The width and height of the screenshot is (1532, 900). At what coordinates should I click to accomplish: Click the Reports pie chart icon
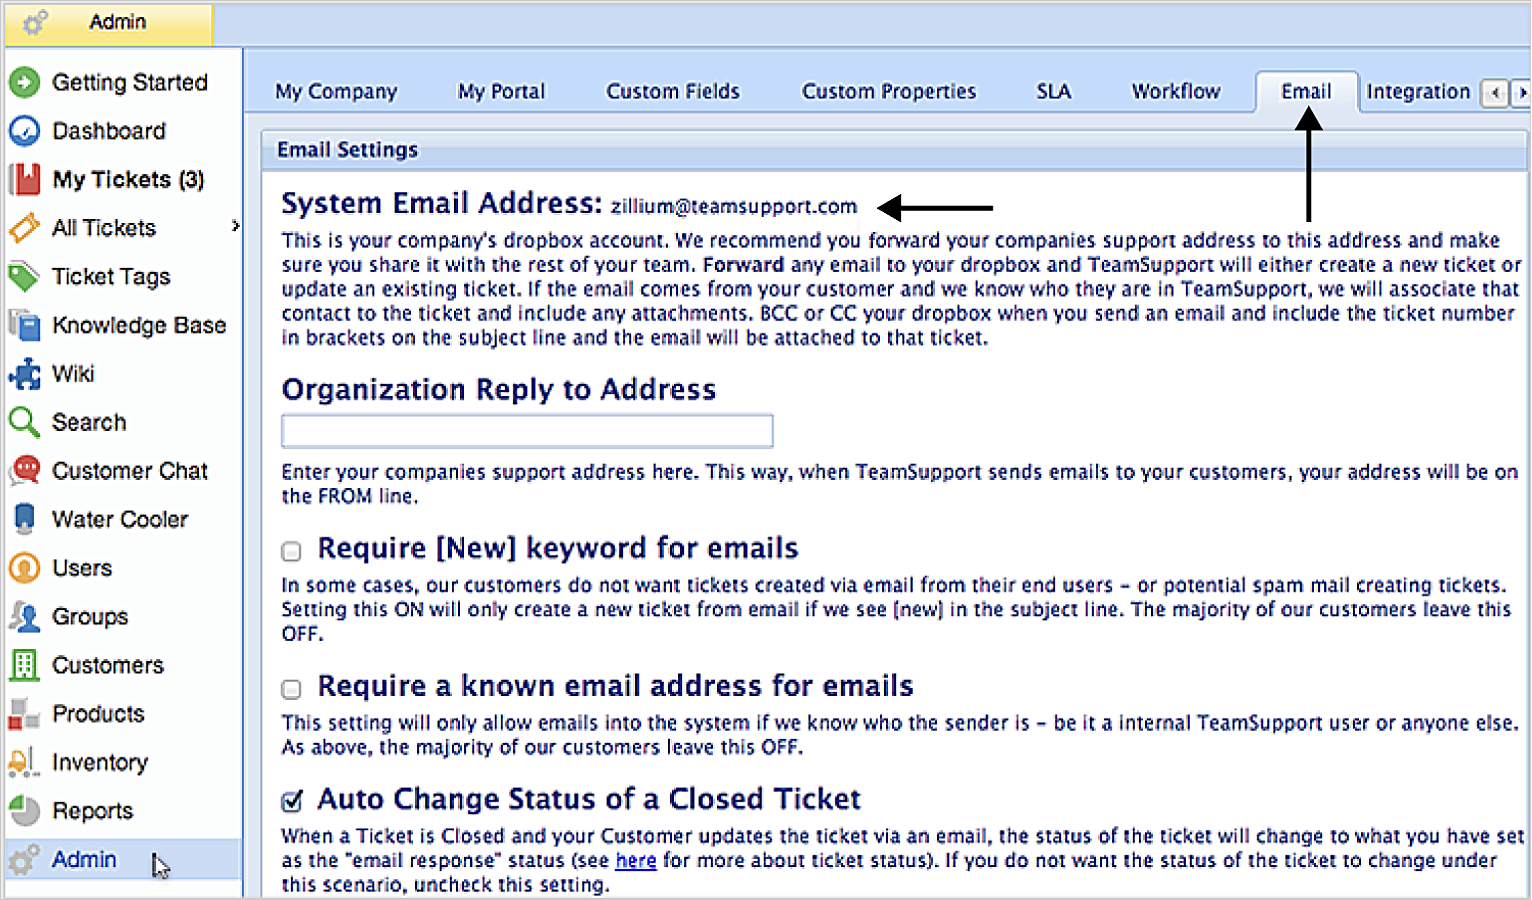click(x=24, y=811)
